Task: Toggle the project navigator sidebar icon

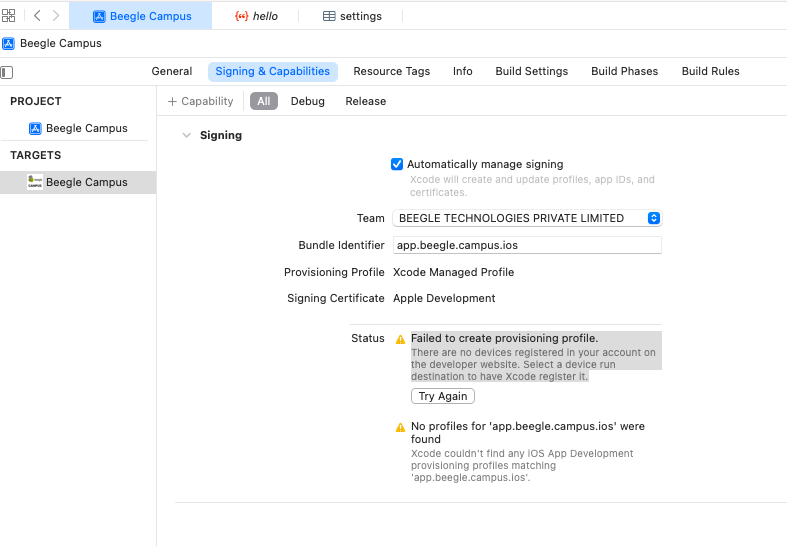Action: pos(7,72)
